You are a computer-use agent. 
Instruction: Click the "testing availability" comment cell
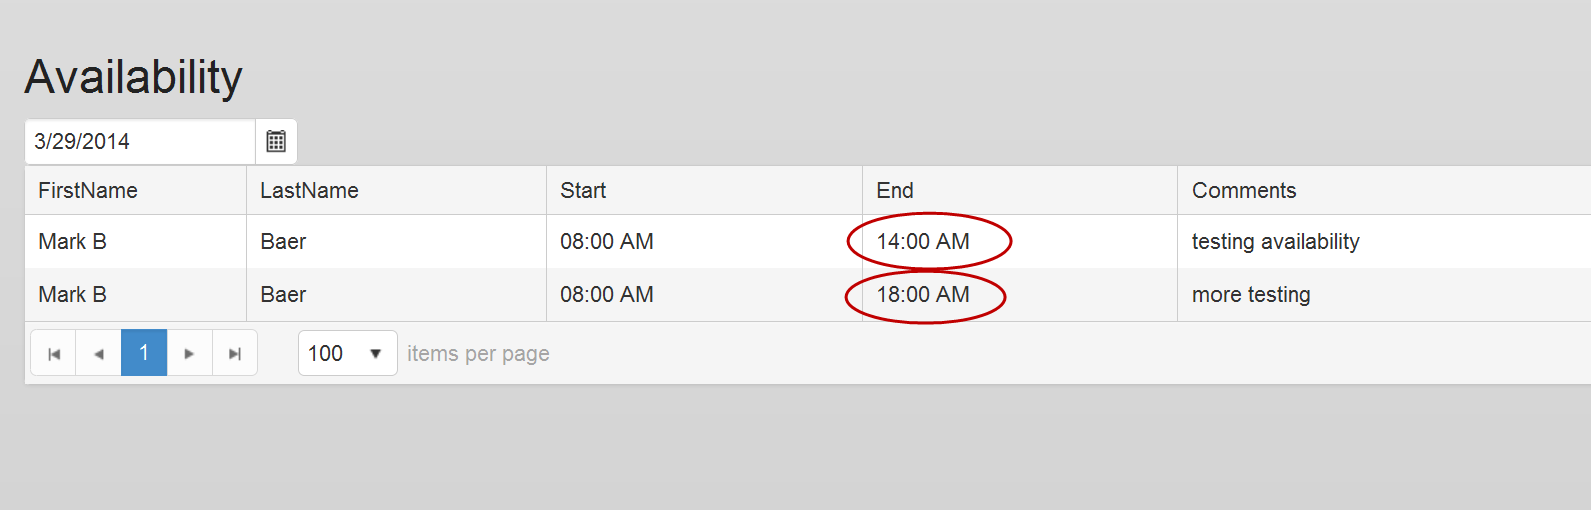[x=1275, y=242]
